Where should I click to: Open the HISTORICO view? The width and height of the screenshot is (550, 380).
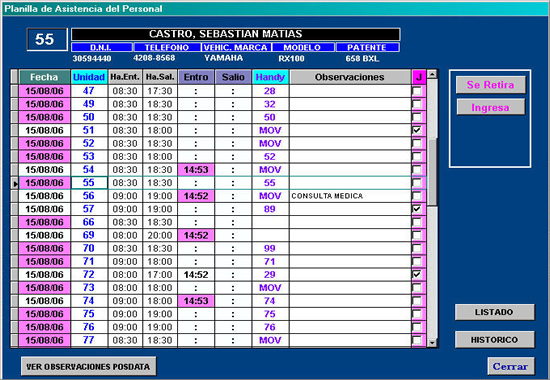[x=495, y=340]
